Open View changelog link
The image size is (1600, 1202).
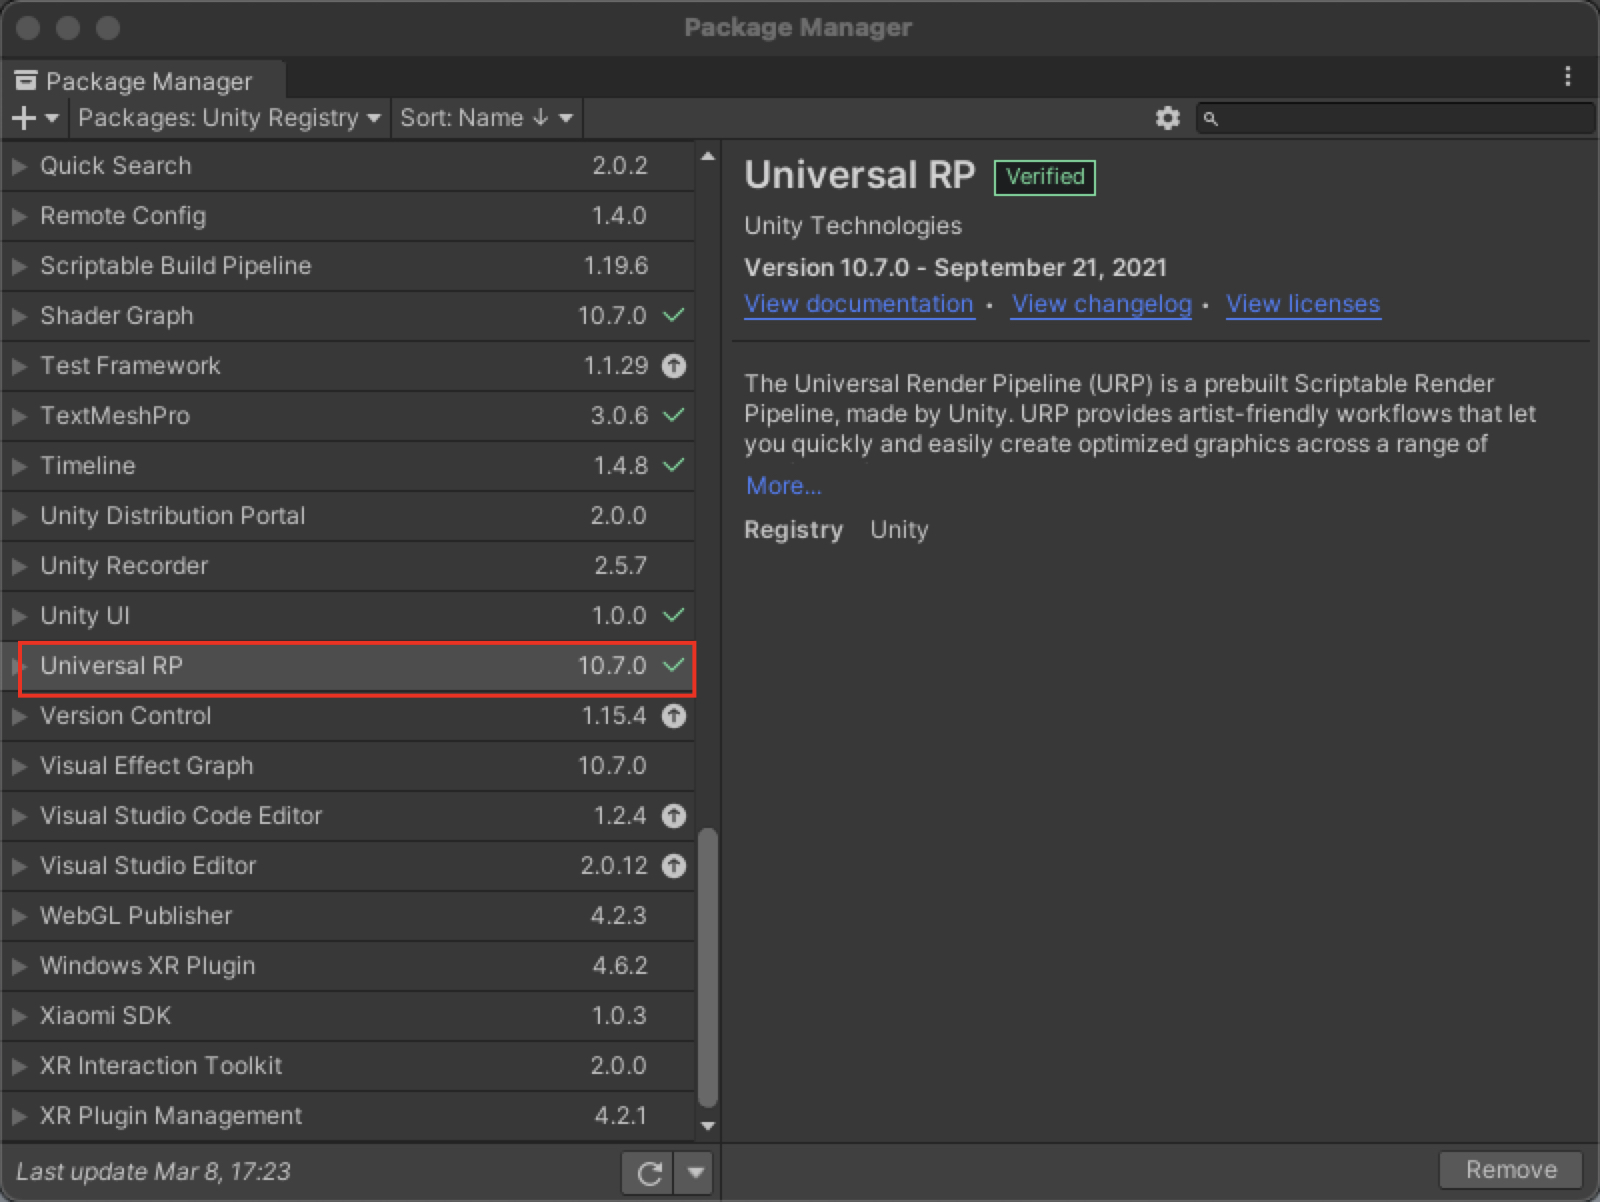pyautogui.click(x=1102, y=304)
